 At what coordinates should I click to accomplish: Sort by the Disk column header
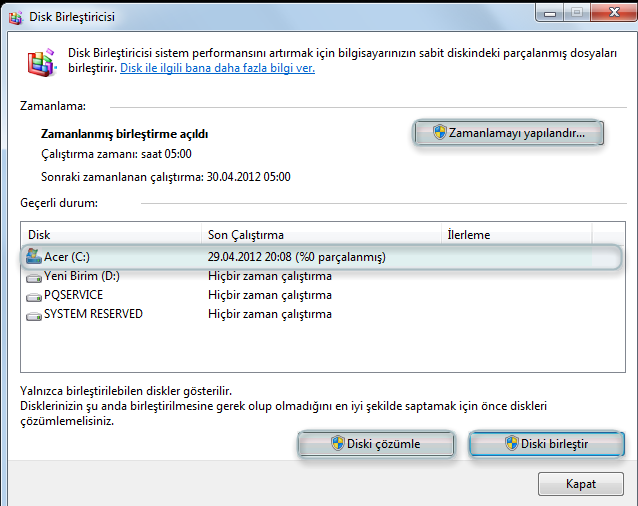[x=111, y=235]
